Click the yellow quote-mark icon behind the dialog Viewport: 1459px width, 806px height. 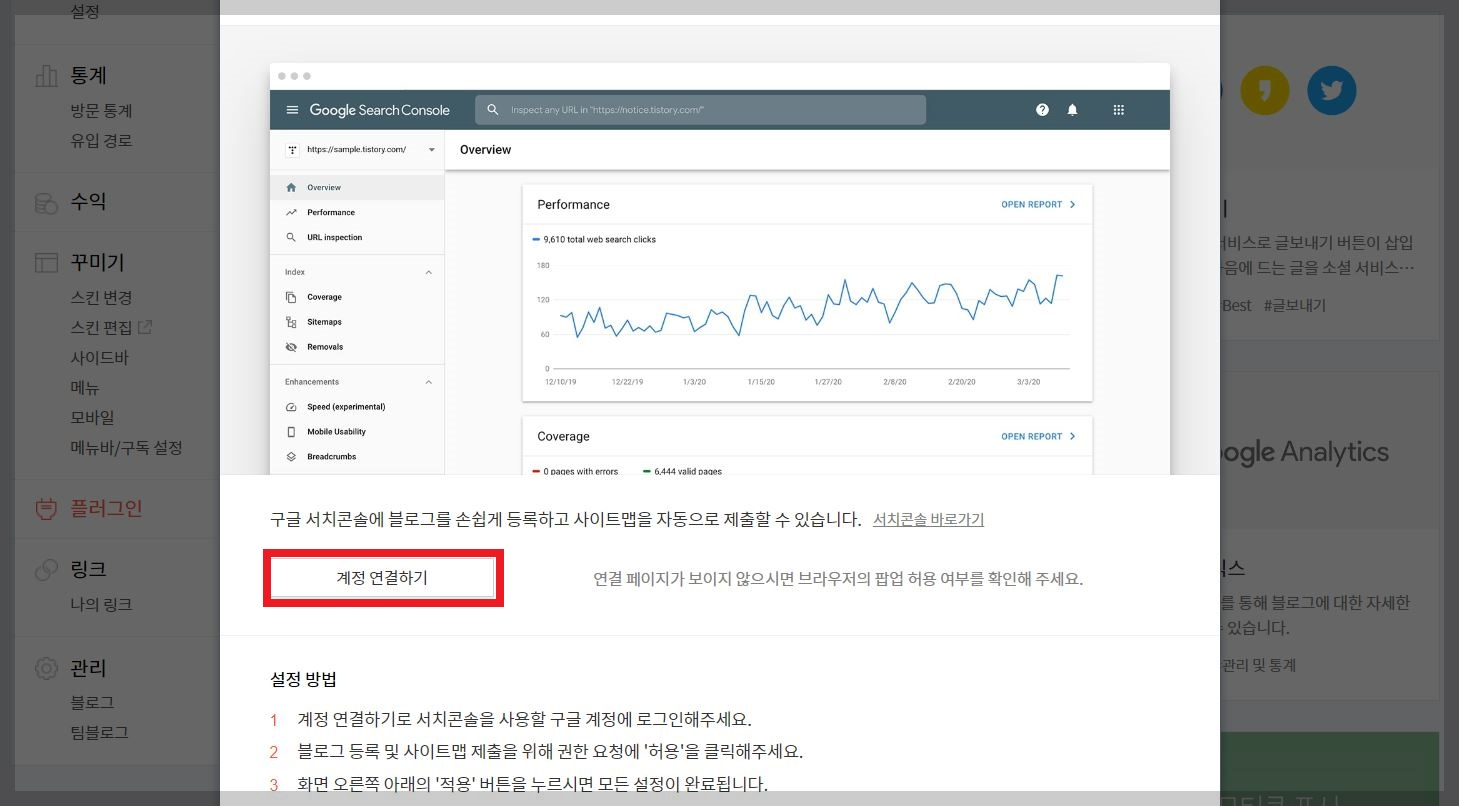[x=1265, y=91]
